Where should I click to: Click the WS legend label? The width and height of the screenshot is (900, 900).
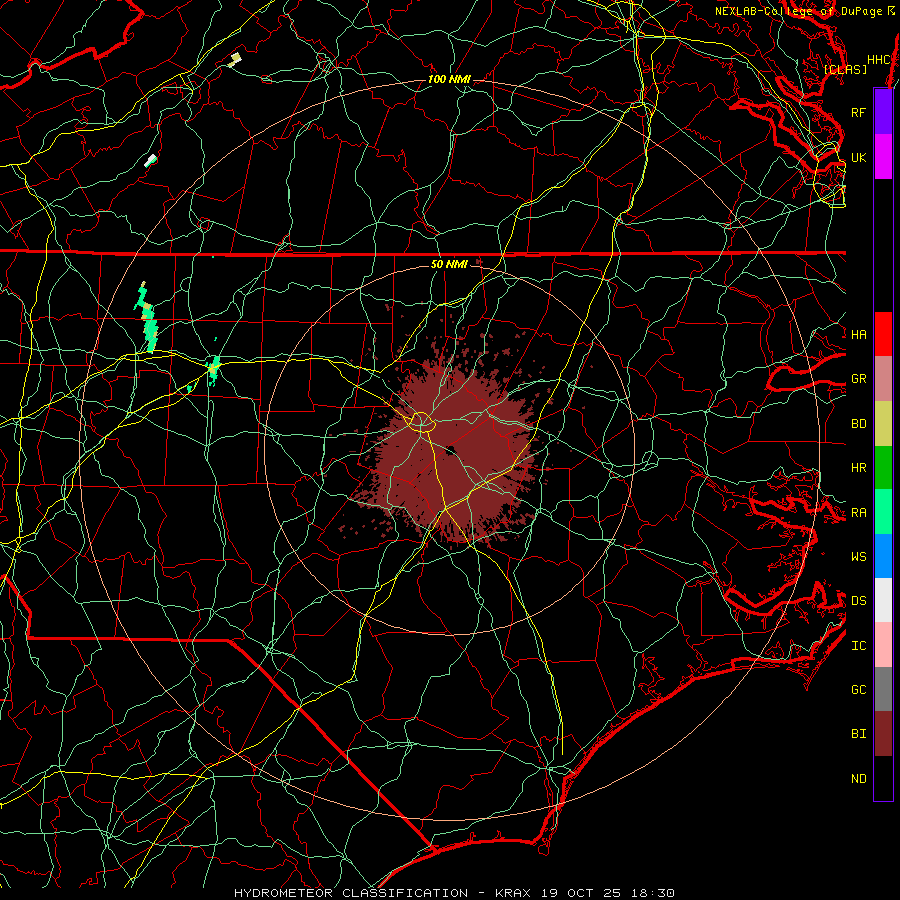tap(858, 556)
